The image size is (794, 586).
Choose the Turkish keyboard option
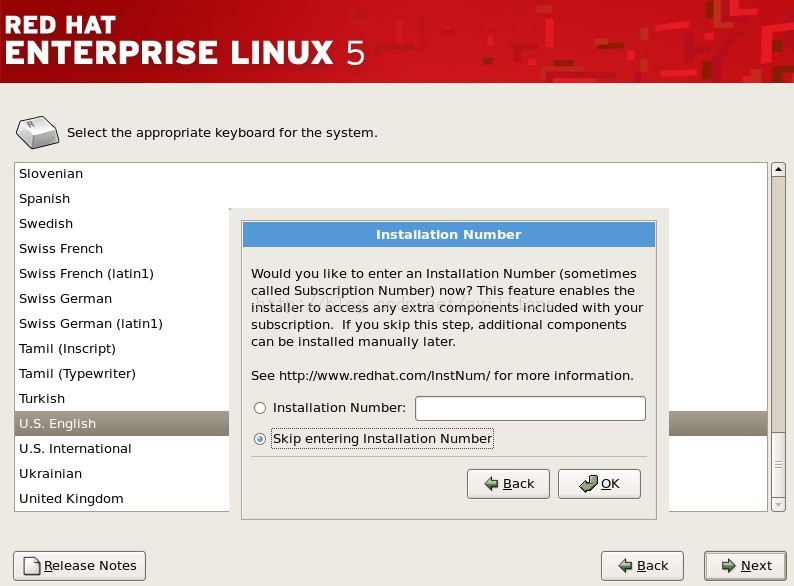point(42,399)
